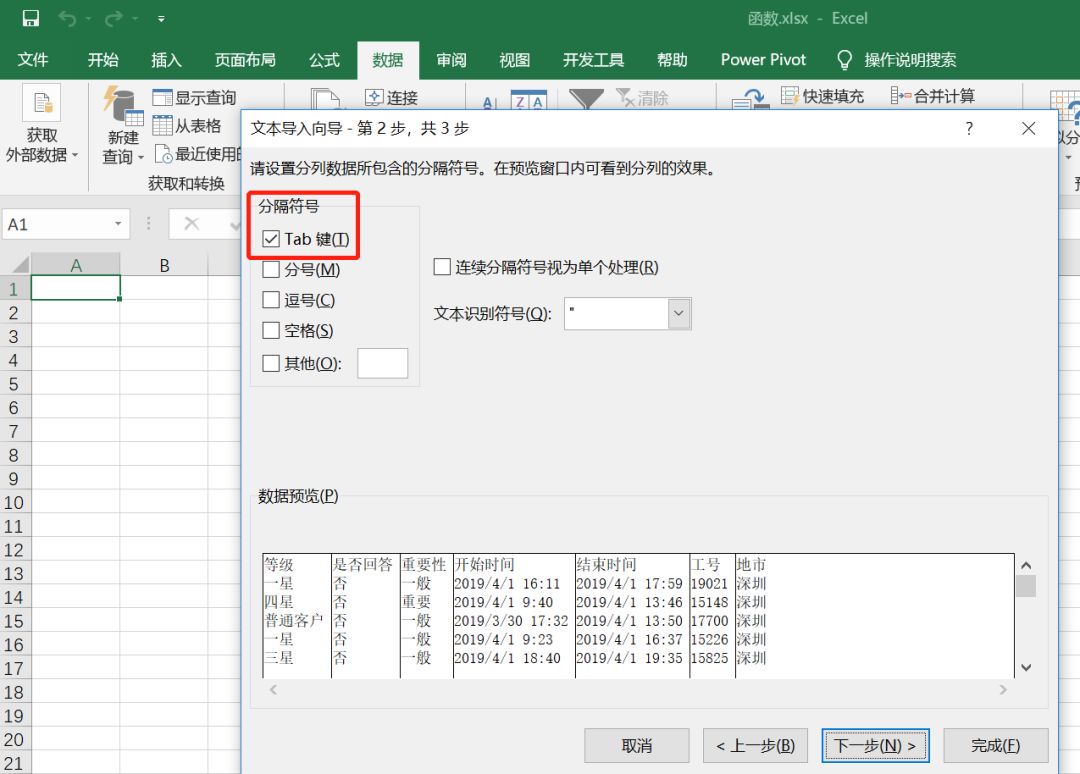Viewport: 1080px width, 774px height.
Task: Click Connections (连接) icon
Action: pos(374,97)
